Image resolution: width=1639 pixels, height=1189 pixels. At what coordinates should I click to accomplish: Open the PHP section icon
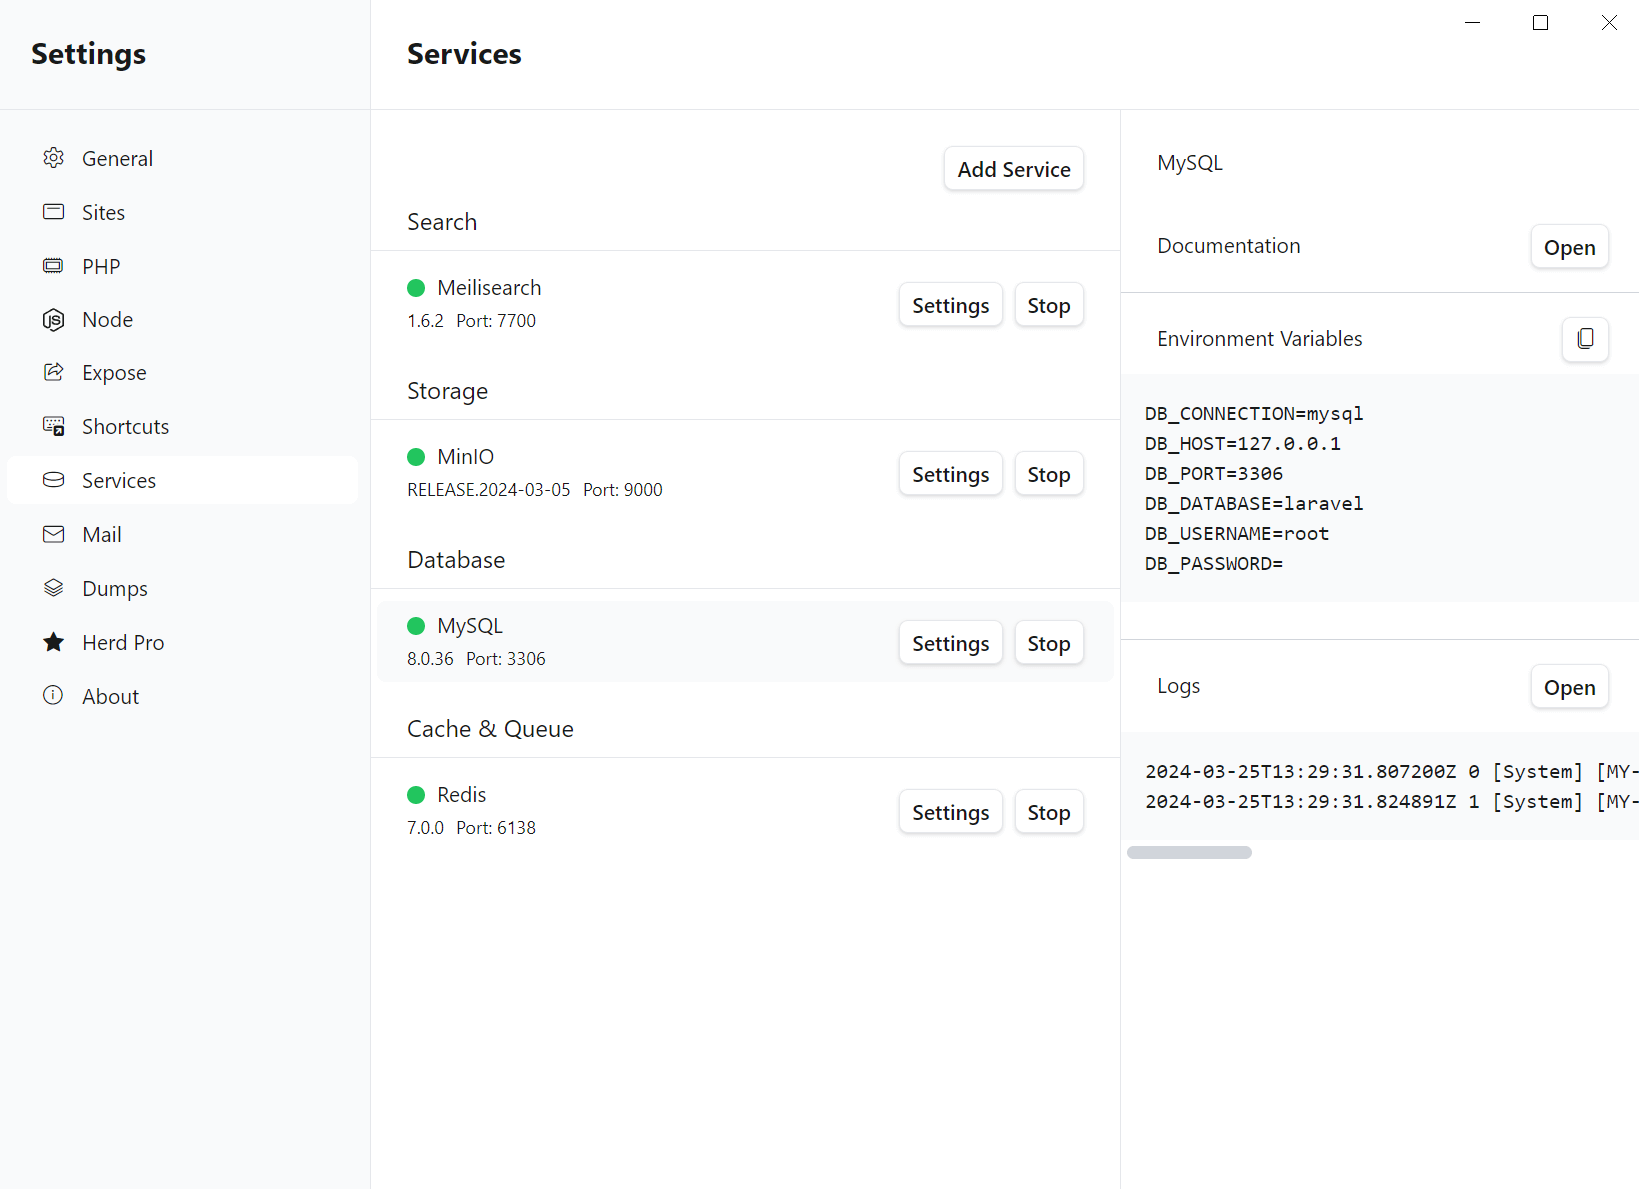(53, 266)
